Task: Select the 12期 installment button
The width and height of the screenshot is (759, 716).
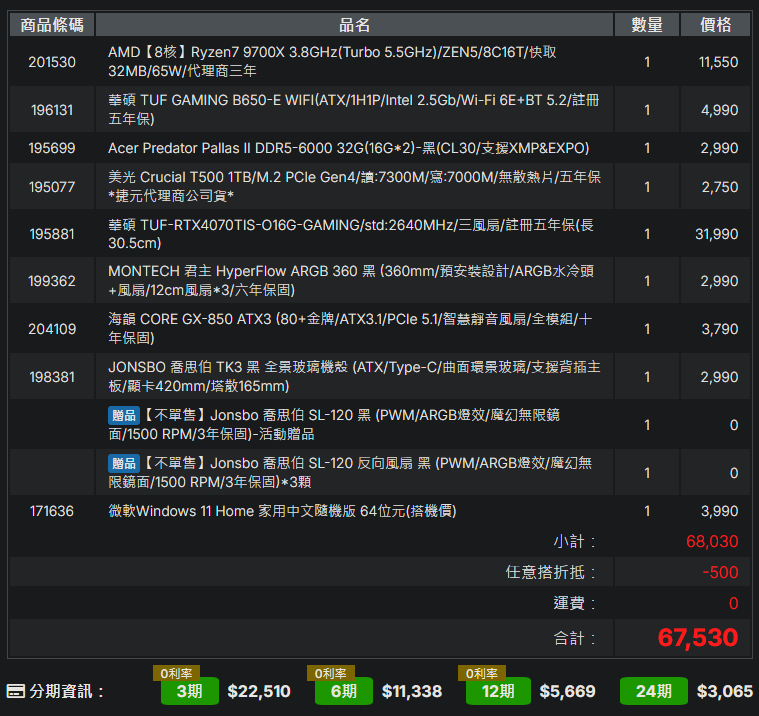Action: (498, 691)
